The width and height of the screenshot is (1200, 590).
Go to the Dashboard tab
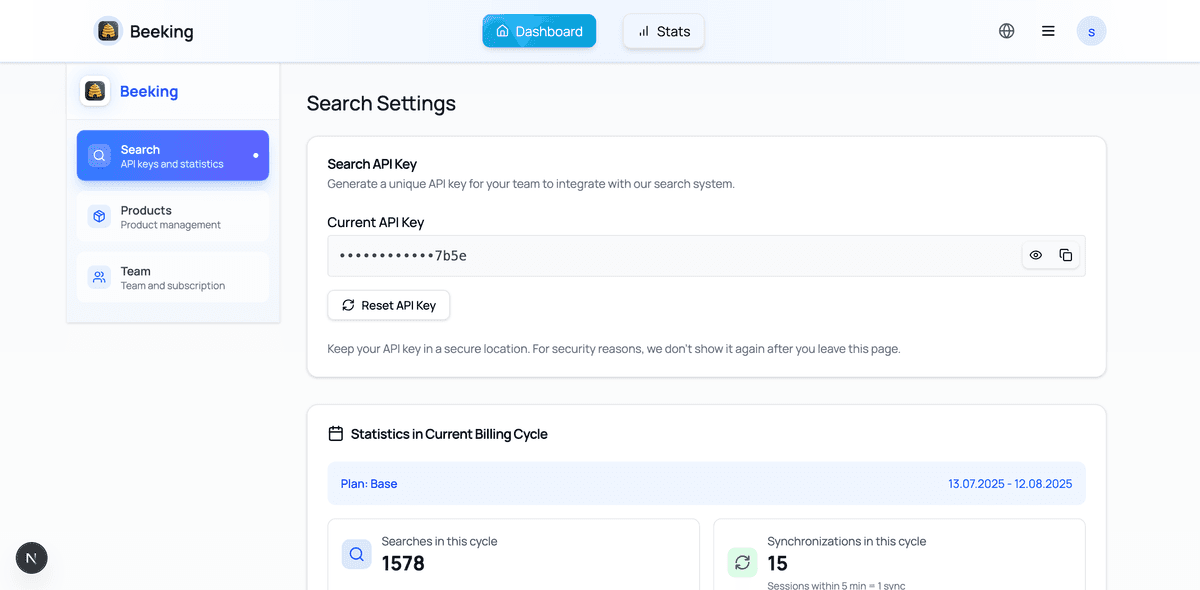coord(539,31)
